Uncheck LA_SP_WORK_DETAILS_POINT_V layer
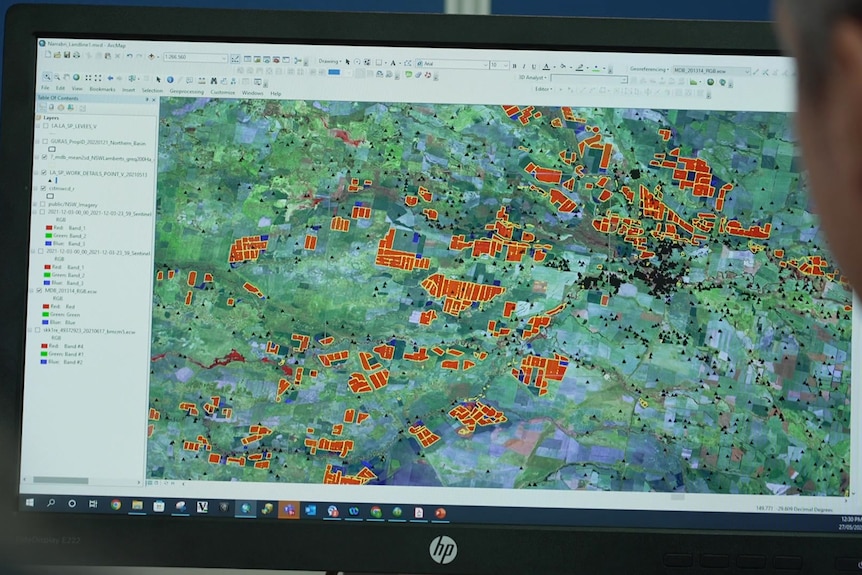 pyautogui.click(x=43, y=172)
